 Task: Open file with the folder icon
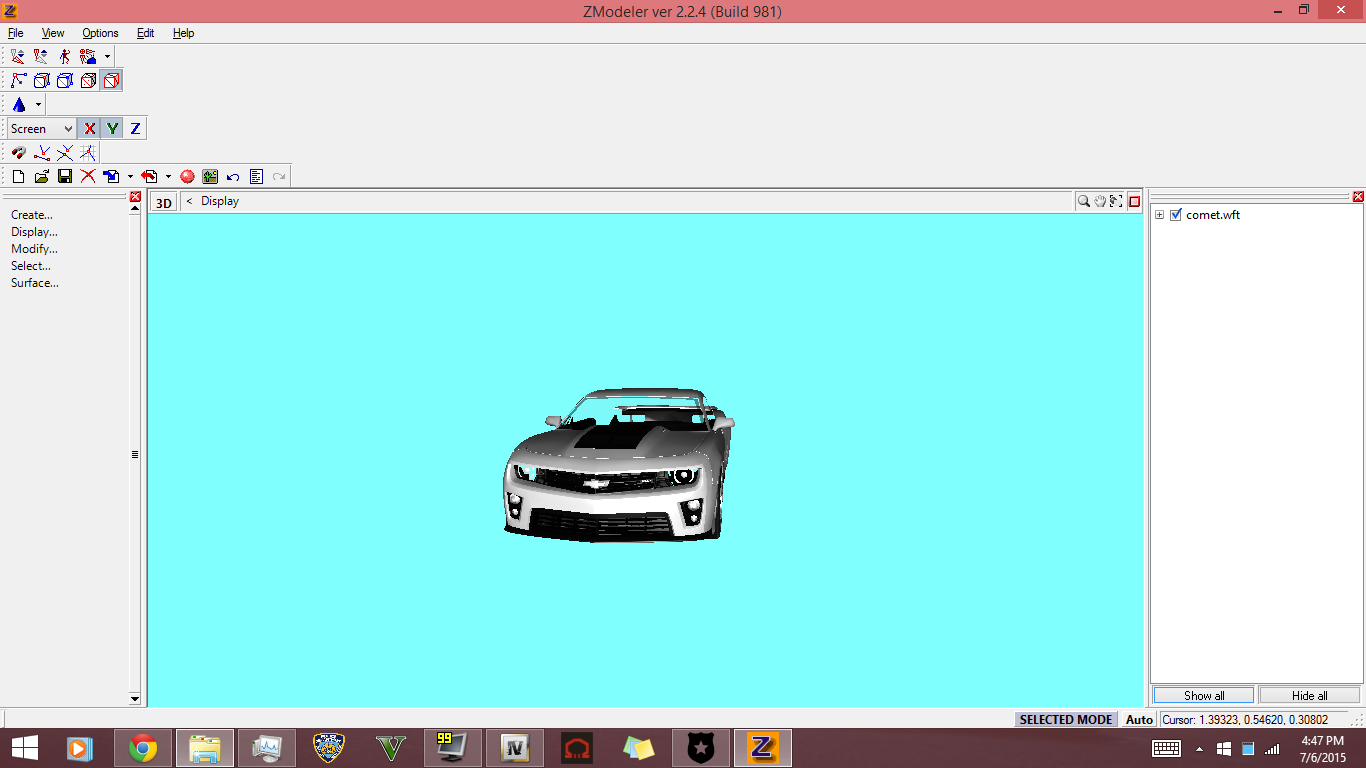41,177
